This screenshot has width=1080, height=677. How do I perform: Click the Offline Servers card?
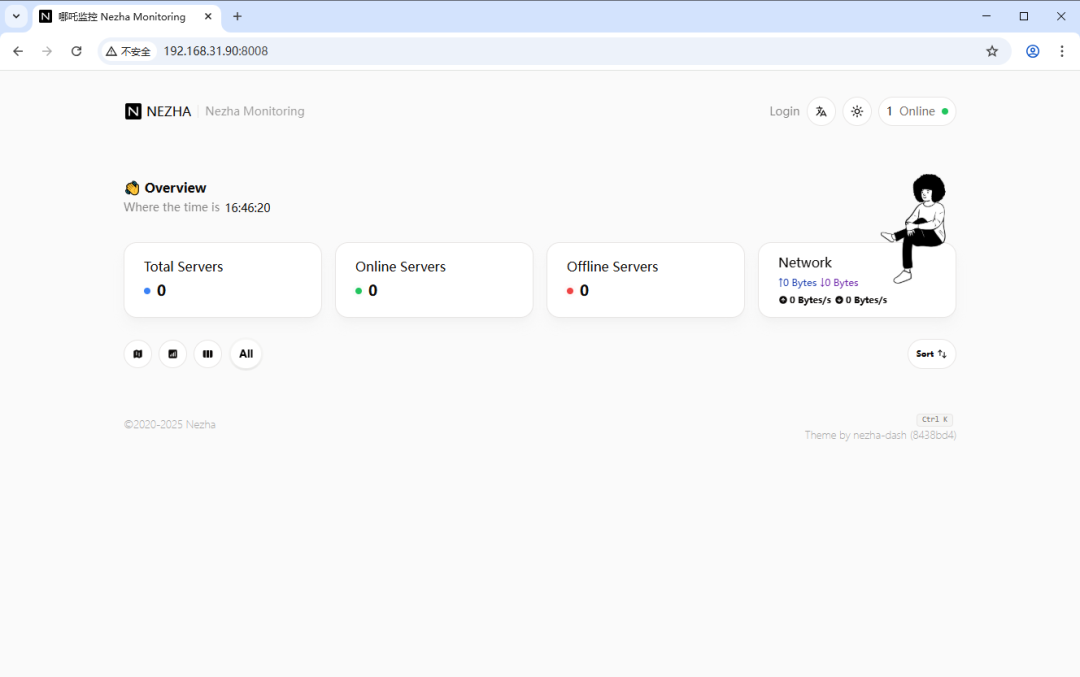tap(645, 280)
